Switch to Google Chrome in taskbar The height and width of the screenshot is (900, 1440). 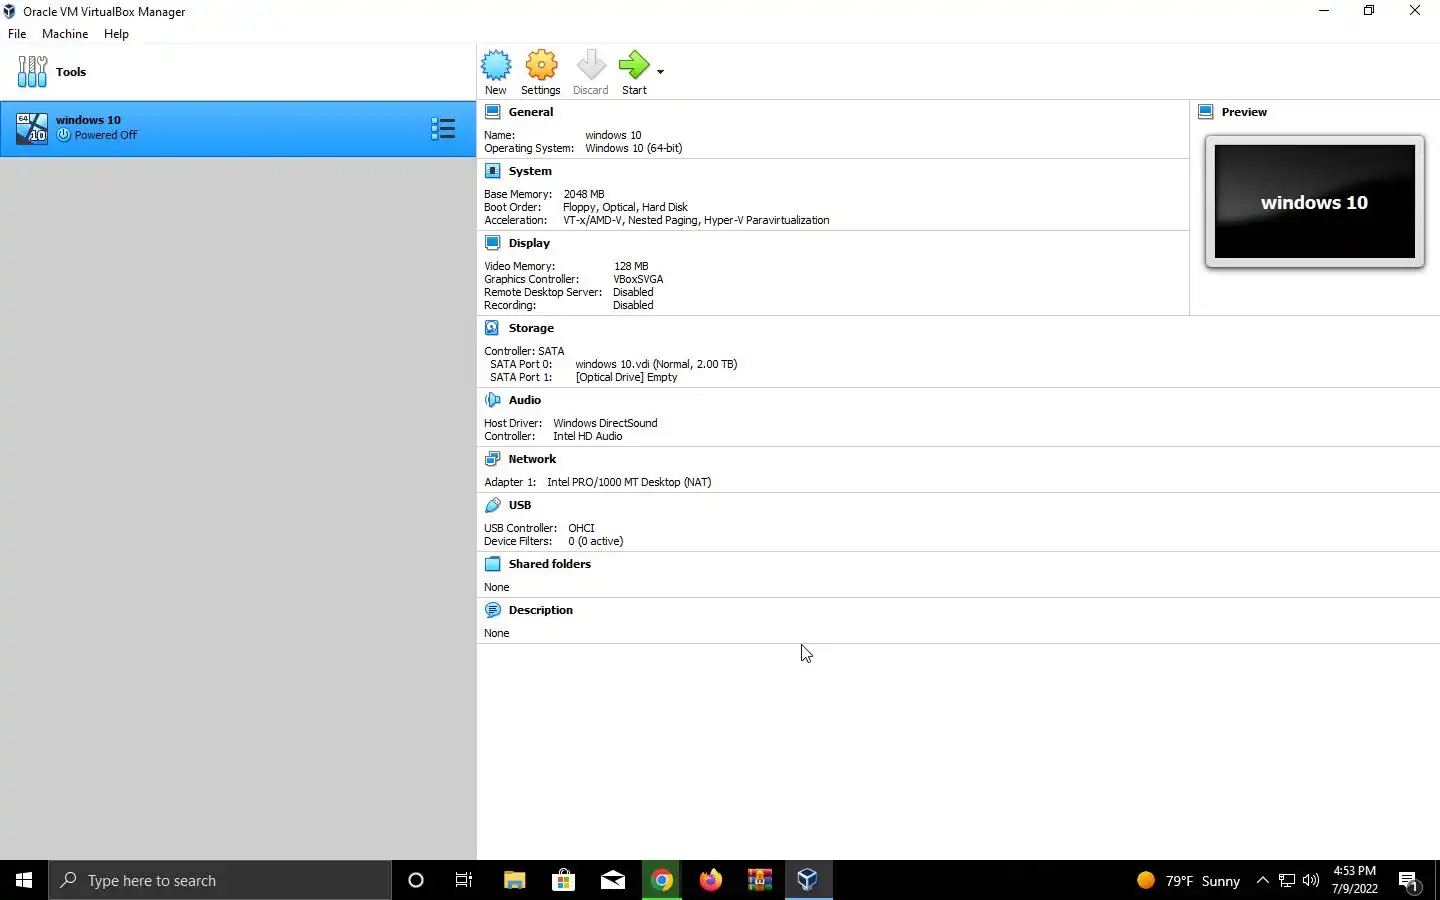click(x=662, y=880)
